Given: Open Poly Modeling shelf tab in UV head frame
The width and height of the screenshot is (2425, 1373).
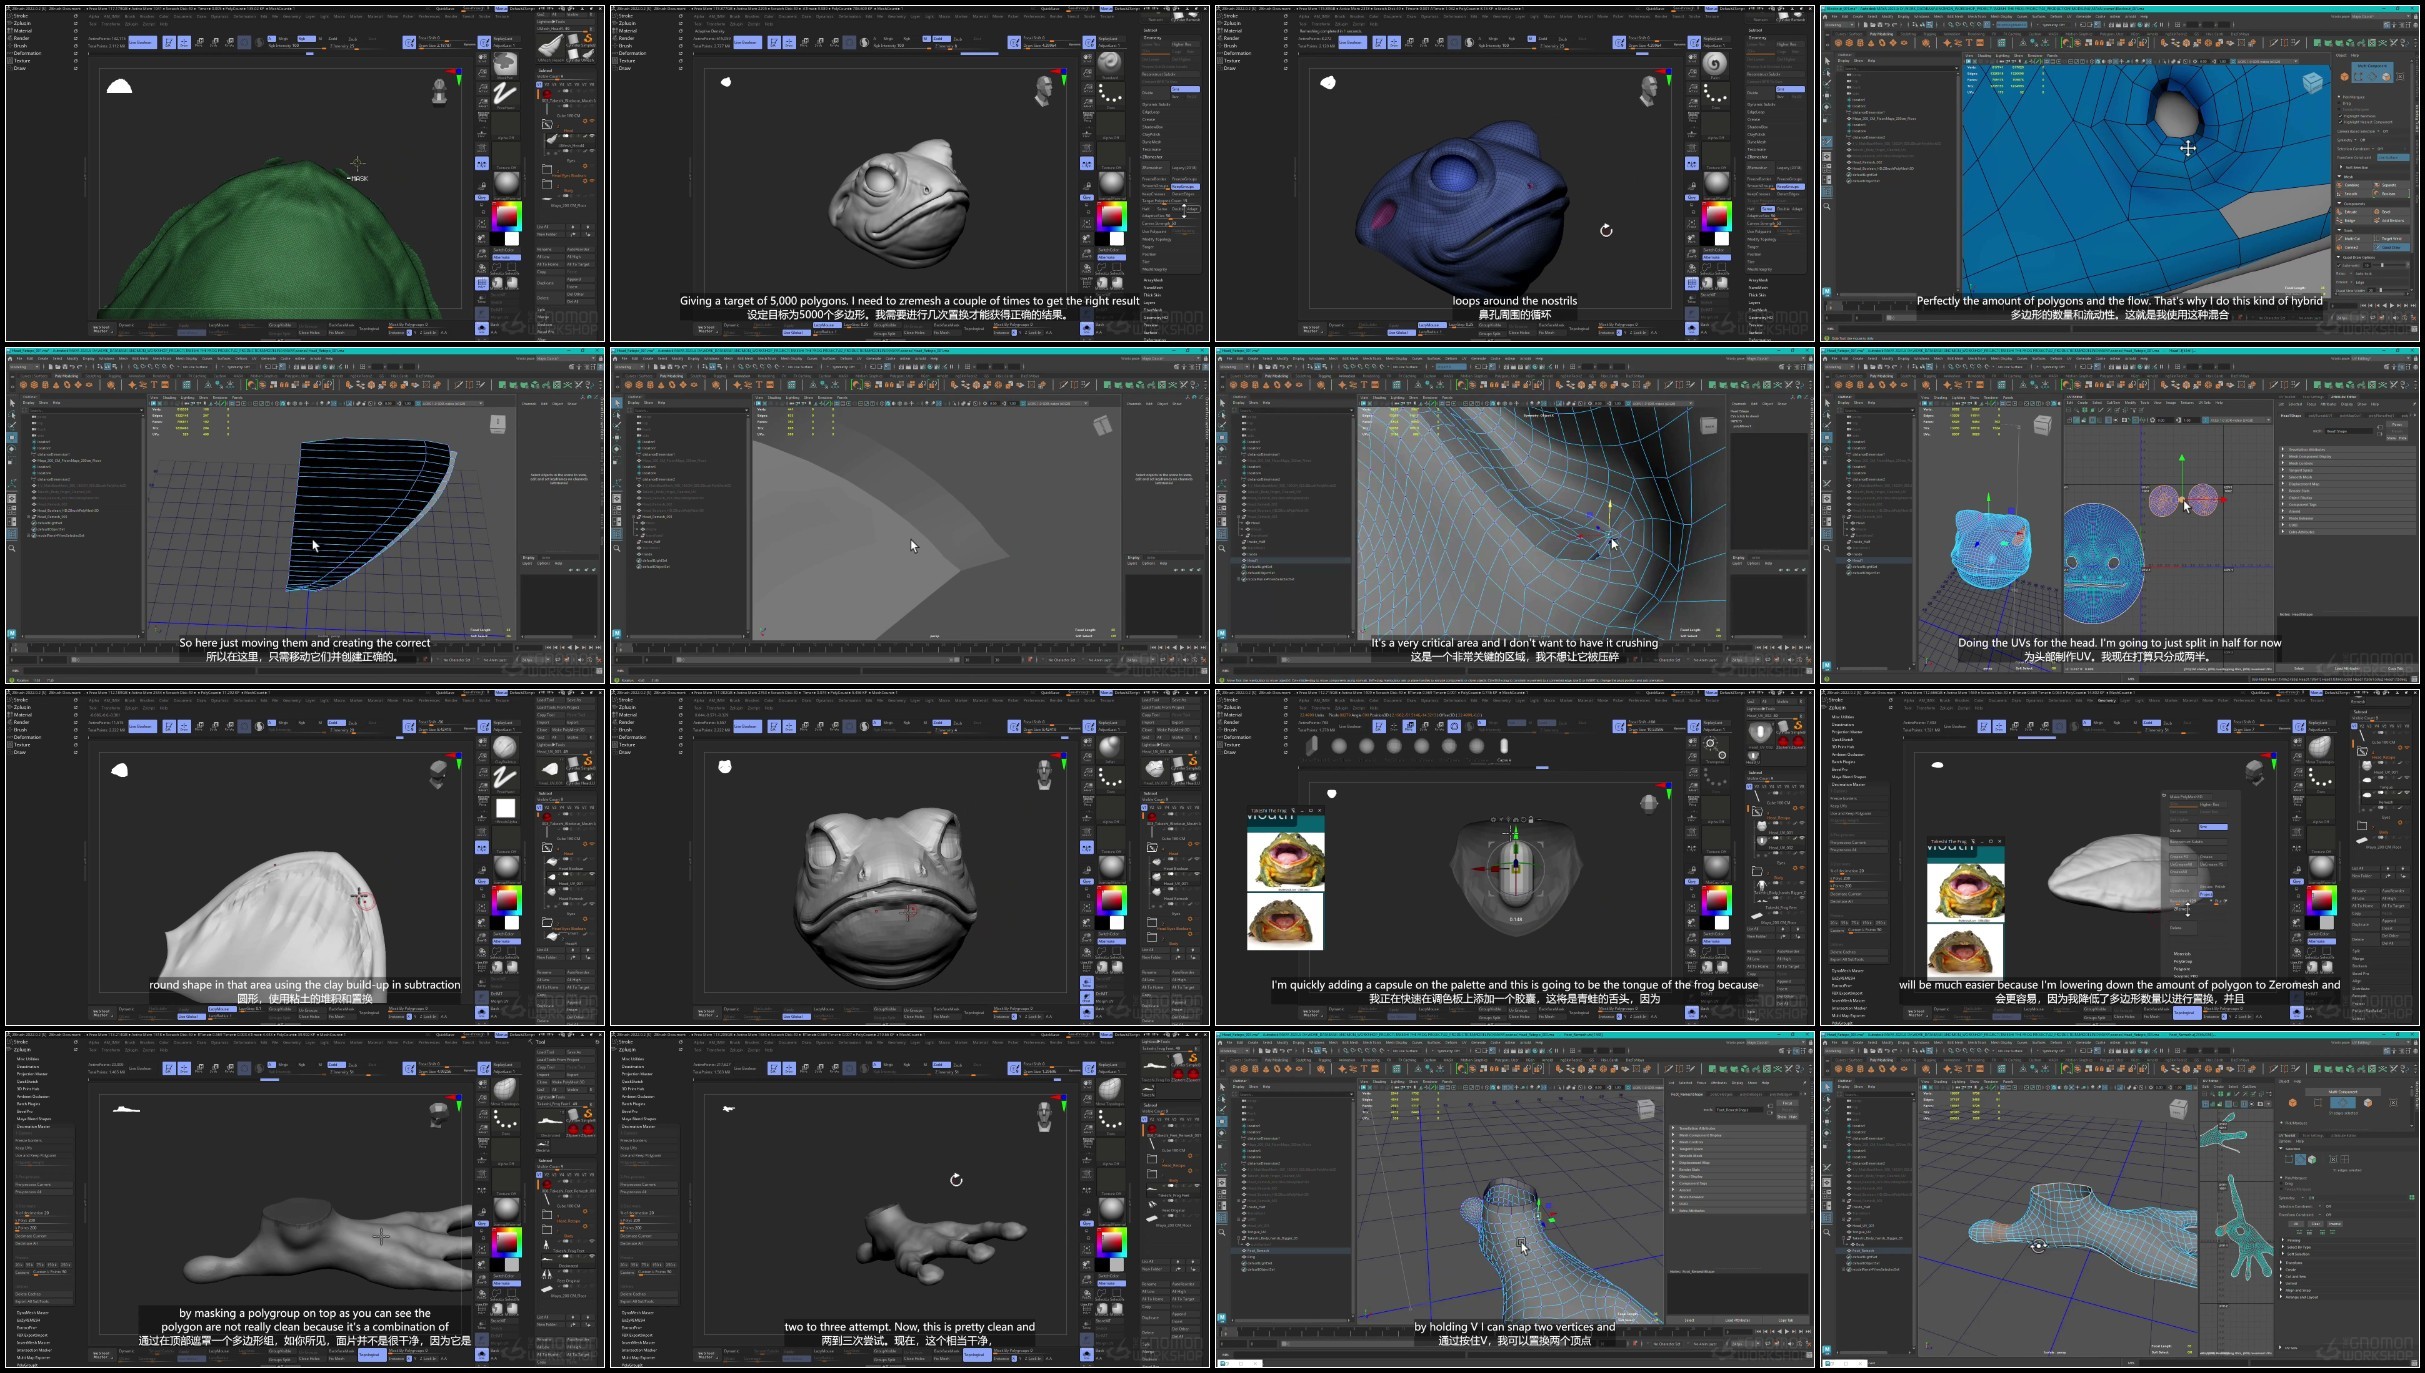Looking at the screenshot, I should pyautogui.click(x=1881, y=376).
